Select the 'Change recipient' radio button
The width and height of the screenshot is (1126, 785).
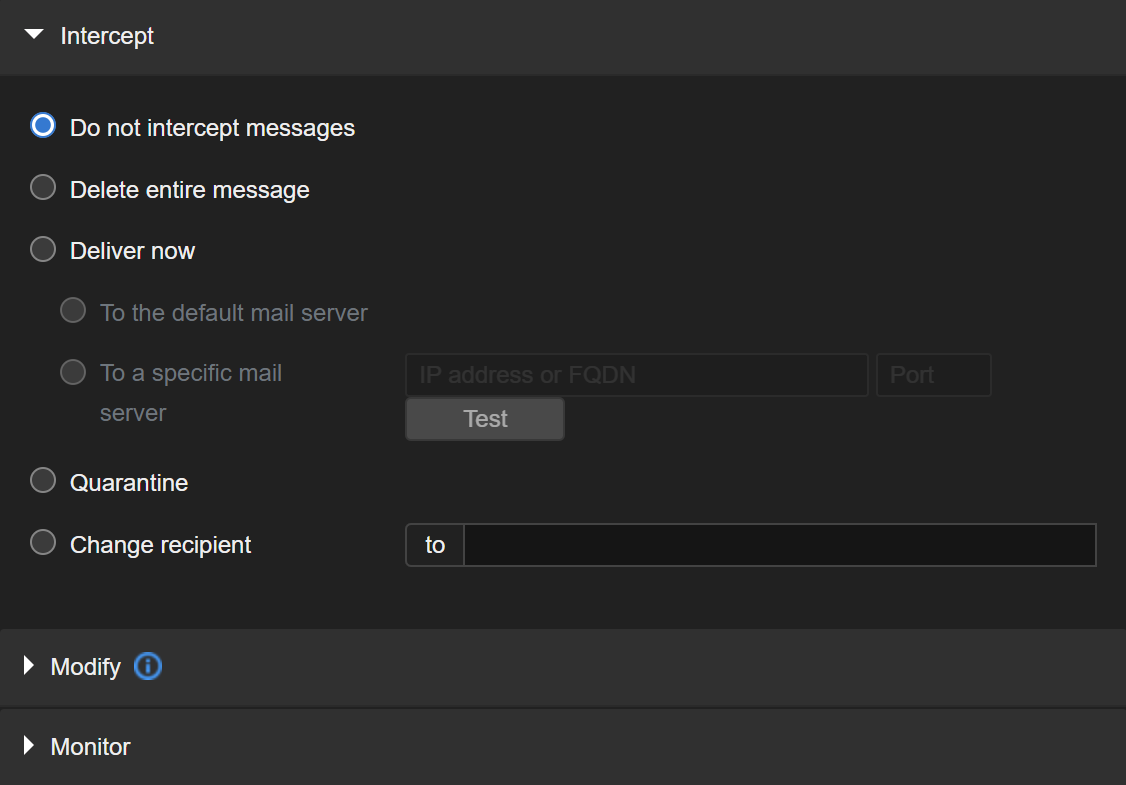click(x=43, y=543)
